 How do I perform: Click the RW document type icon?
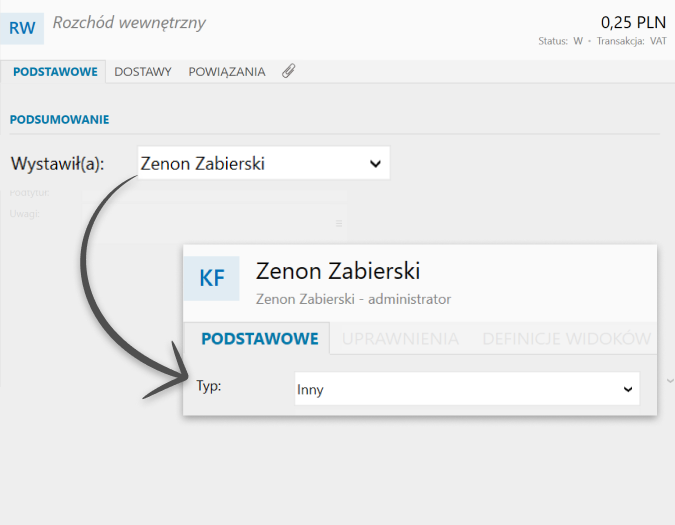[x=22, y=28]
